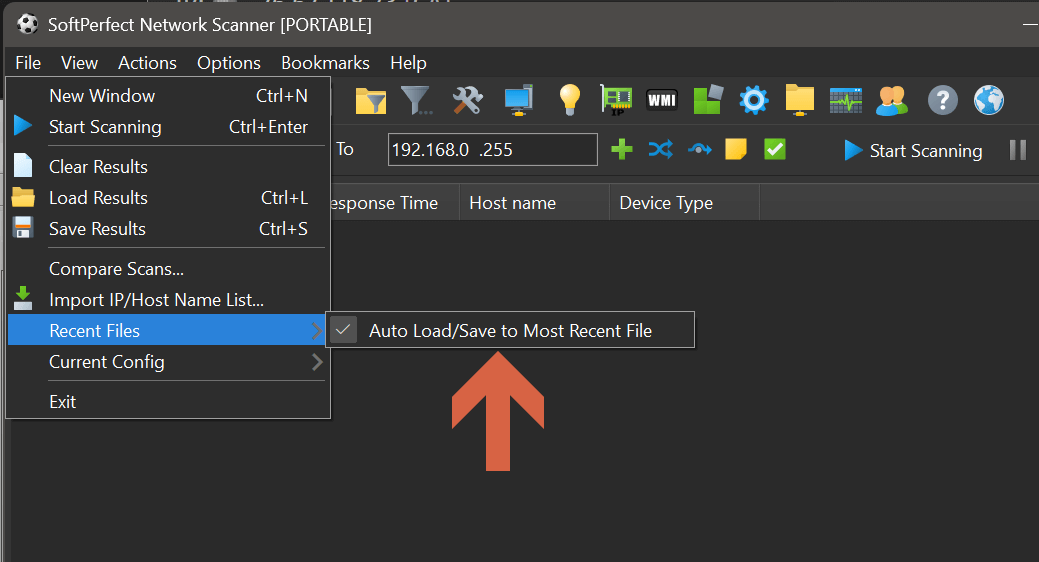Click the network card IP icon
Image resolution: width=1039 pixels, height=562 pixels.
(616, 100)
